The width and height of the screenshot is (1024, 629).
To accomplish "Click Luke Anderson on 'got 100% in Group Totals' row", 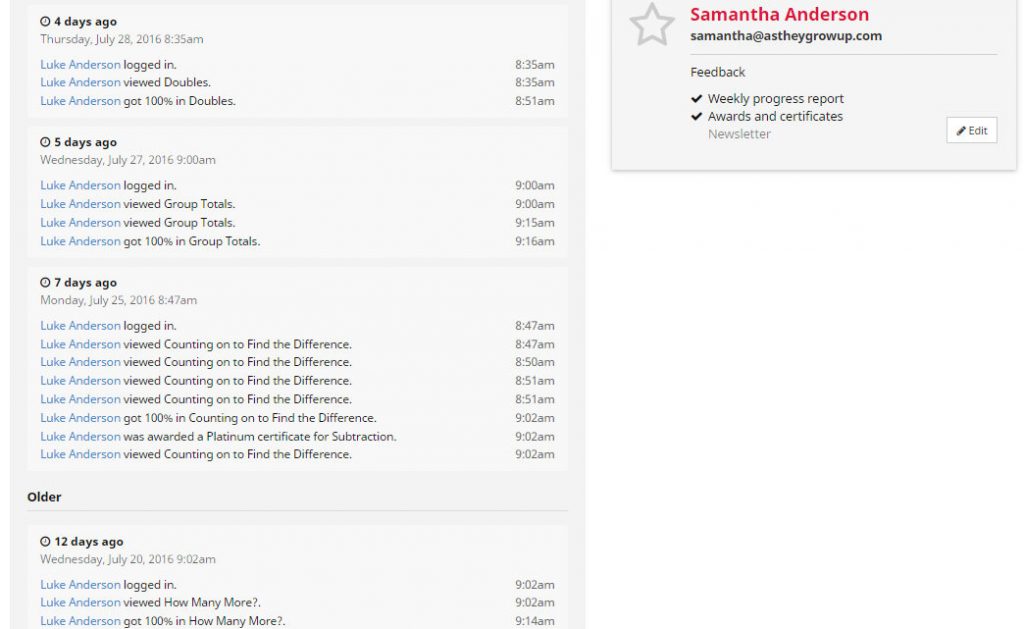I will click(x=80, y=241).
